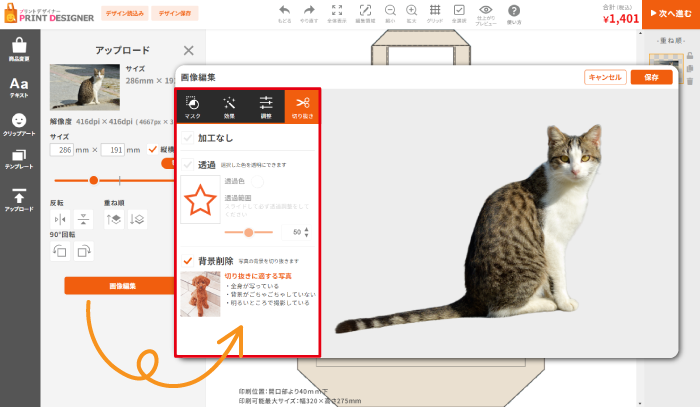This screenshot has height=407, width=700.
Task: Click the キャンセル cancel button
Action: pyautogui.click(x=605, y=77)
